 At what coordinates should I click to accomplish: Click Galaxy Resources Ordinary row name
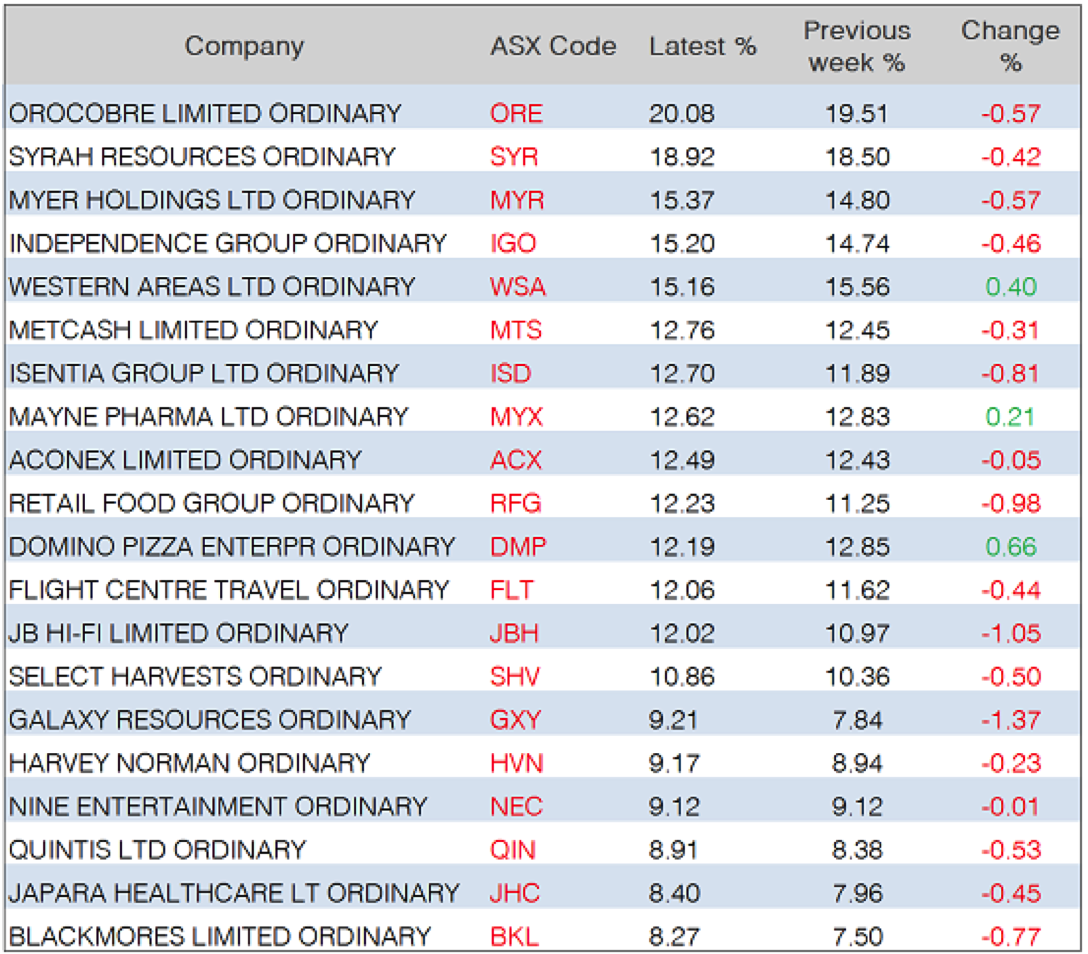210,720
